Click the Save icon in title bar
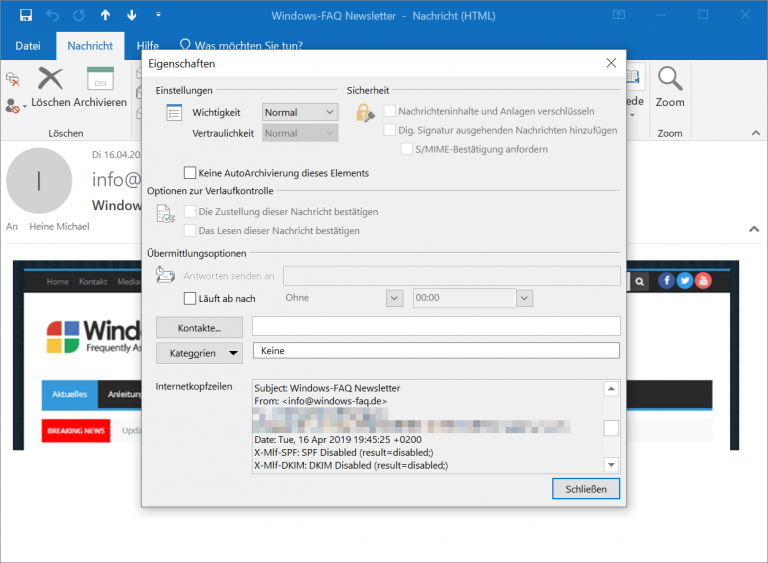Viewport: 768px width, 563px height. (x=26, y=16)
